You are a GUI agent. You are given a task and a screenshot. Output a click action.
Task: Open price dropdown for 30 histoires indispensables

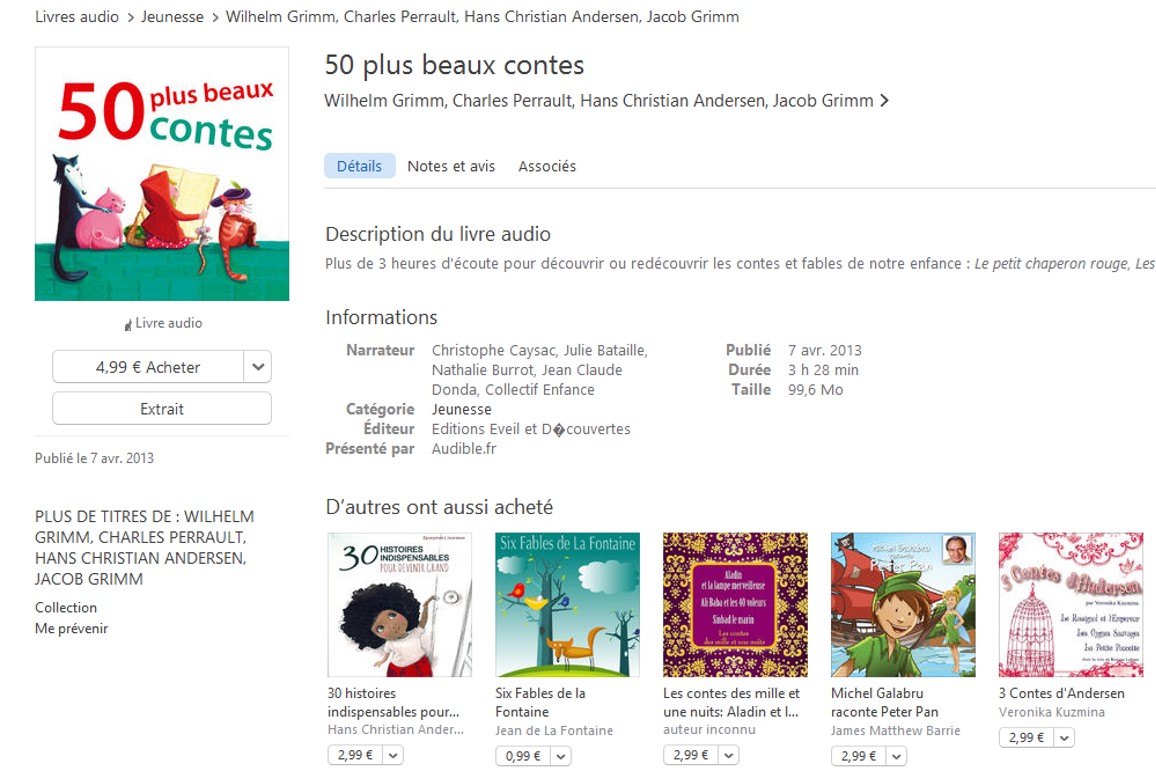[x=392, y=756]
